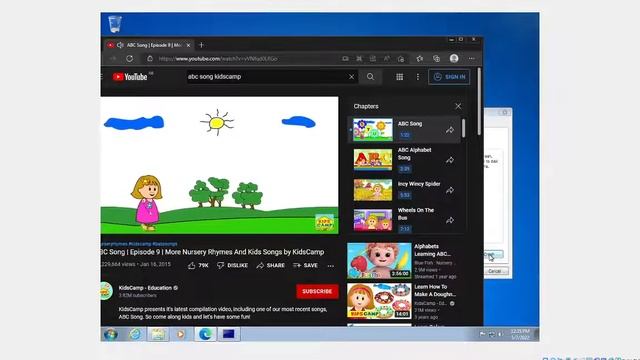This screenshot has width=640, height=360.
Task: Share the Incy Wincy Spider chapter
Action: (x=450, y=190)
